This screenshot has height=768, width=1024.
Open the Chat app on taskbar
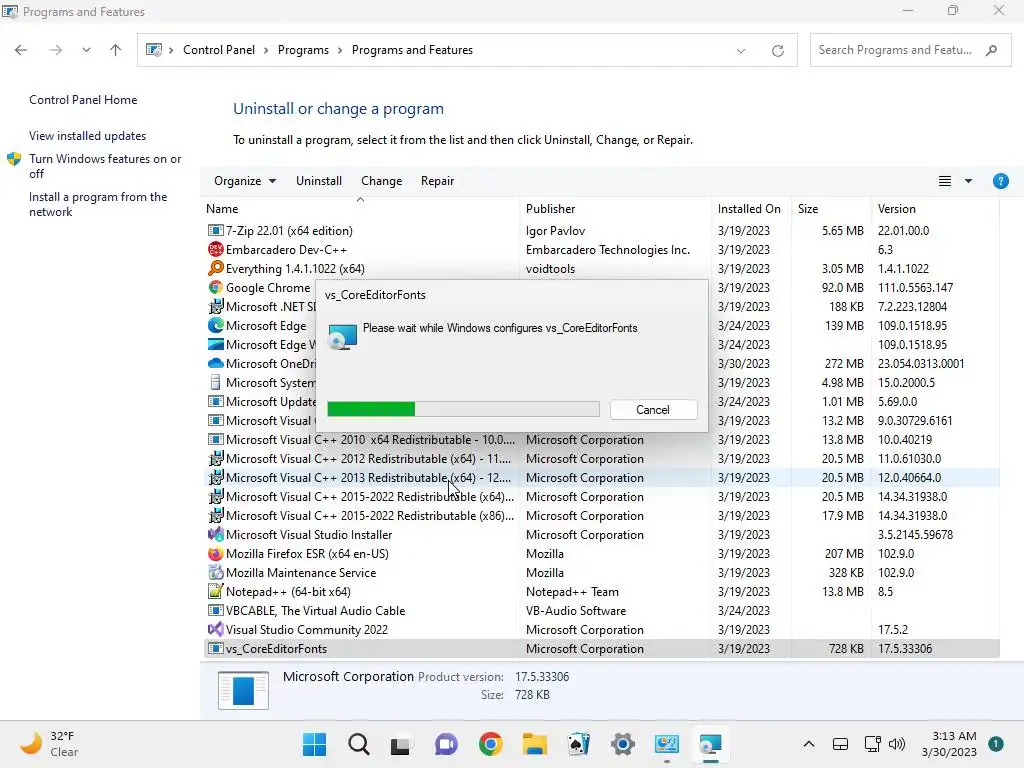[x=446, y=744]
